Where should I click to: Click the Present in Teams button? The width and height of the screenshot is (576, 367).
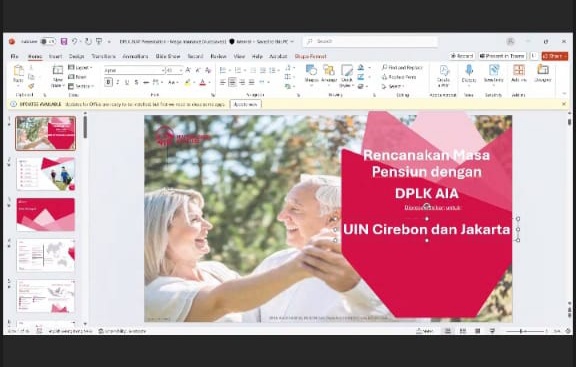pyautogui.click(x=502, y=56)
